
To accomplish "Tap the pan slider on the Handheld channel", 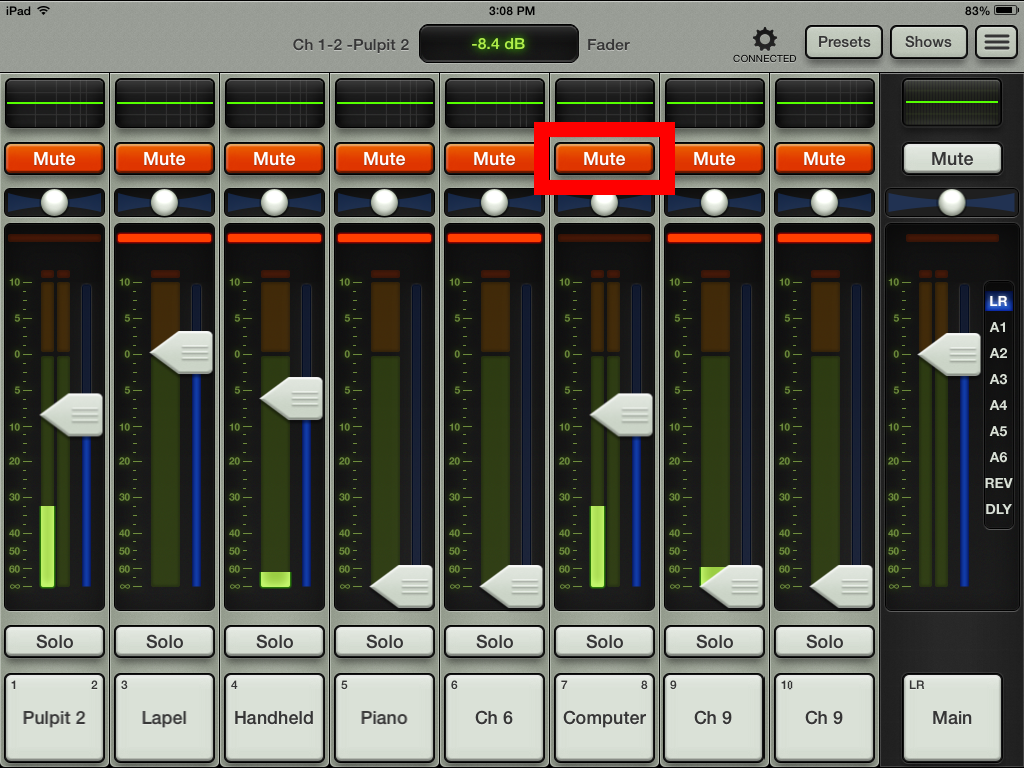I will [x=274, y=203].
